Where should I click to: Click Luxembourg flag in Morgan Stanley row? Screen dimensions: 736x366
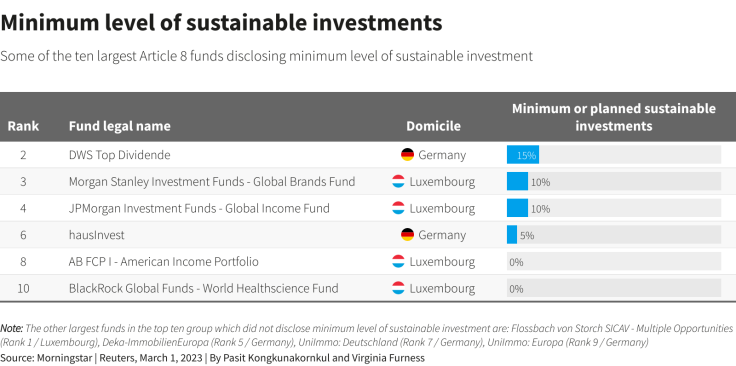398,182
